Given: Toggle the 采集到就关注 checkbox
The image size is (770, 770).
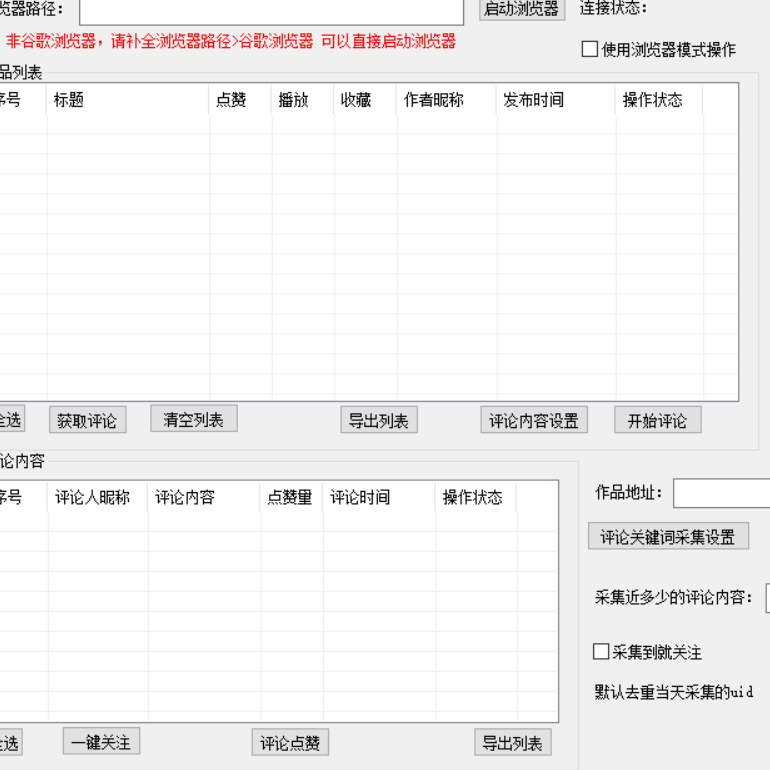Looking at the screenshot, I should [x=601, y=652].
